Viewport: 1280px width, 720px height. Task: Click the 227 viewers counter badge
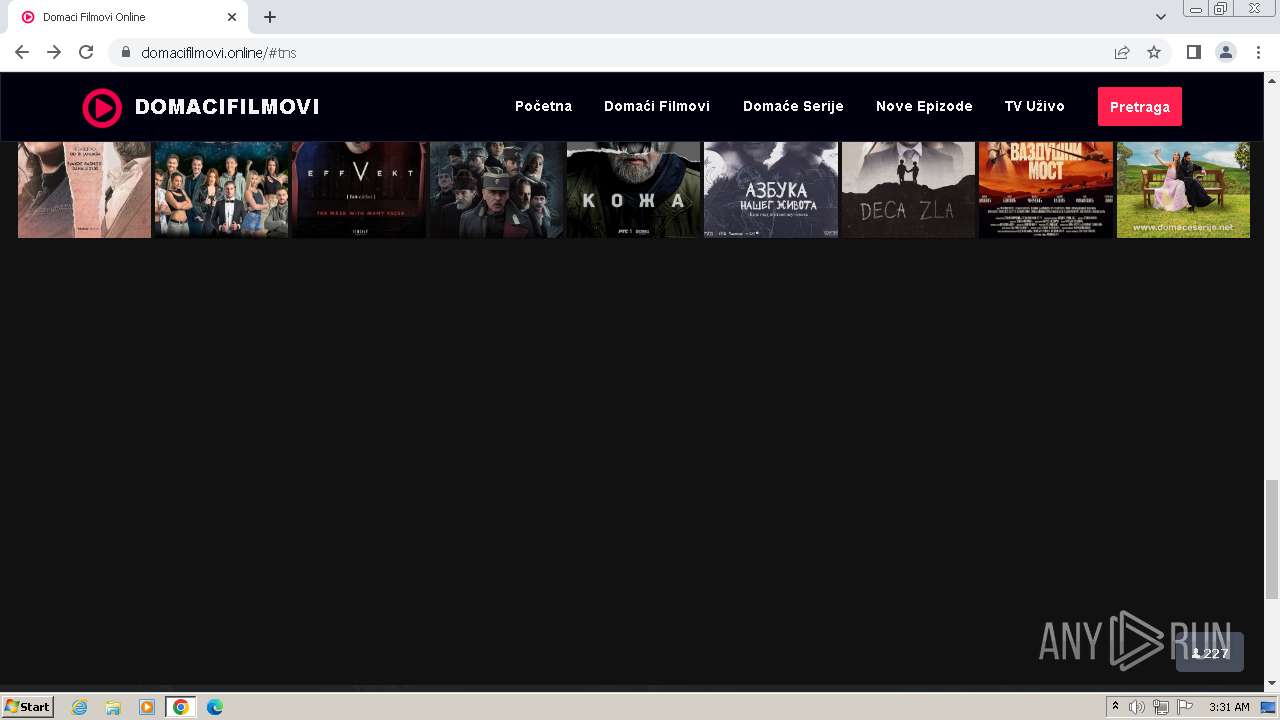[1210, 653]
